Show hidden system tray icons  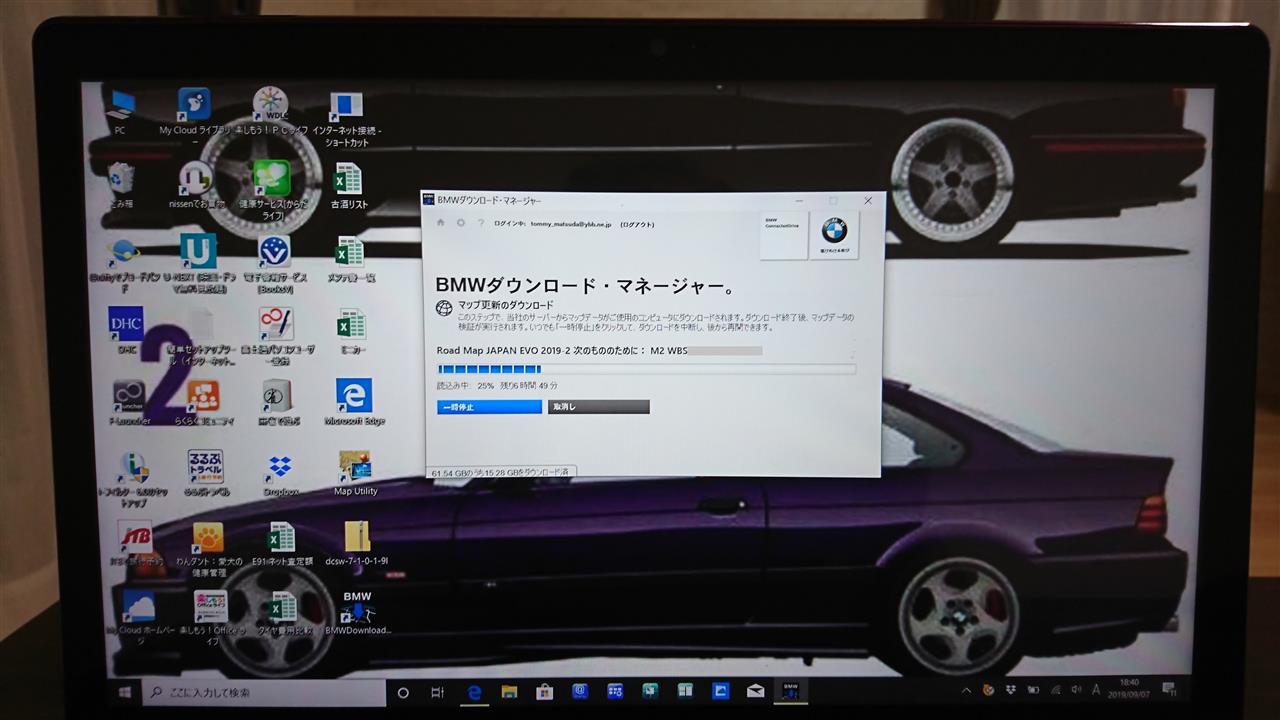(966, 689)
